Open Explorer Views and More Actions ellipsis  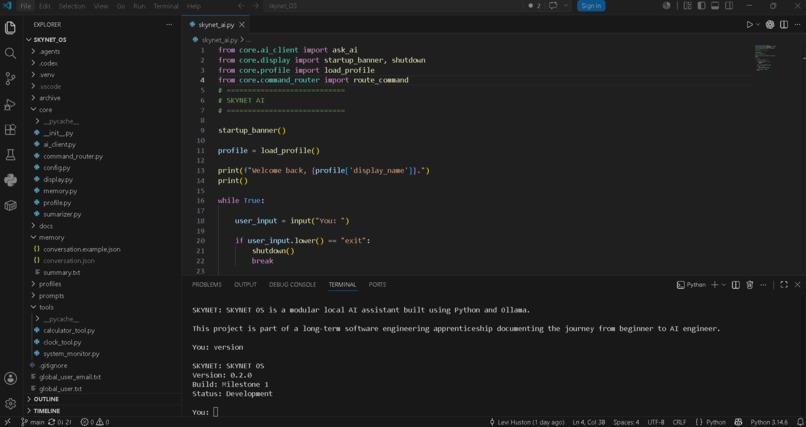pyautogui.click(x=169, y=25)
